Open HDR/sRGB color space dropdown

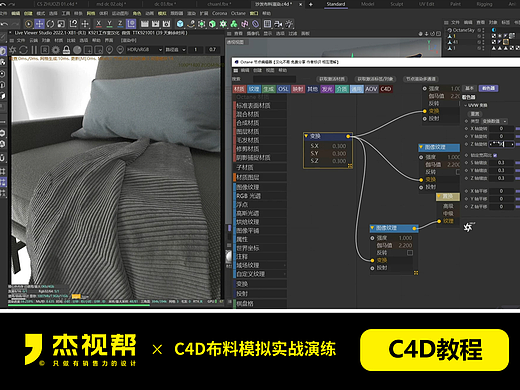click(x=144, y=50)
